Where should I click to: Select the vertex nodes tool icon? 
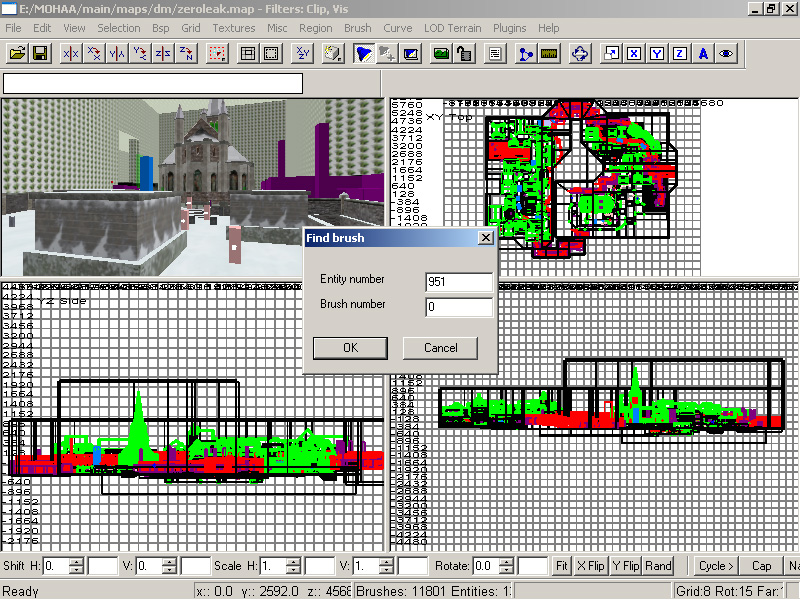point(526,53)
